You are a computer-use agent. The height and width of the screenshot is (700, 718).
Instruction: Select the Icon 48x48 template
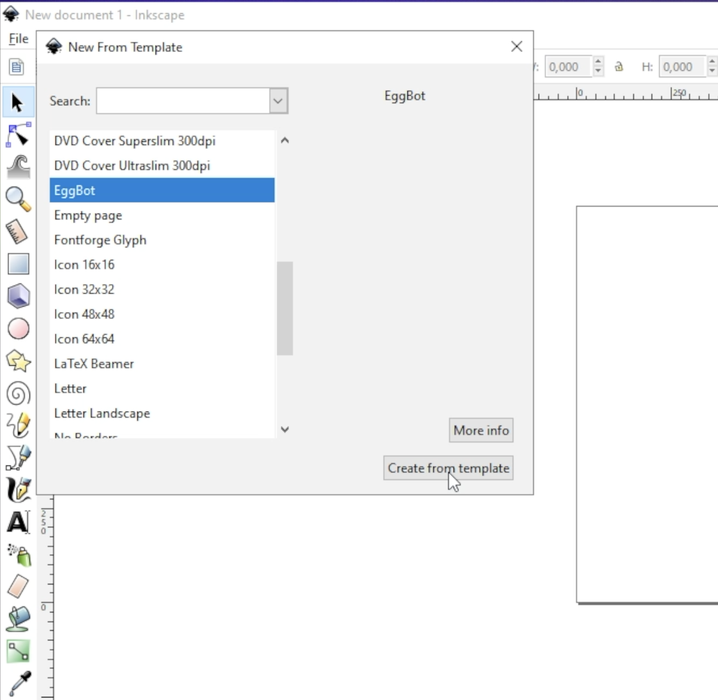[162, 314]
